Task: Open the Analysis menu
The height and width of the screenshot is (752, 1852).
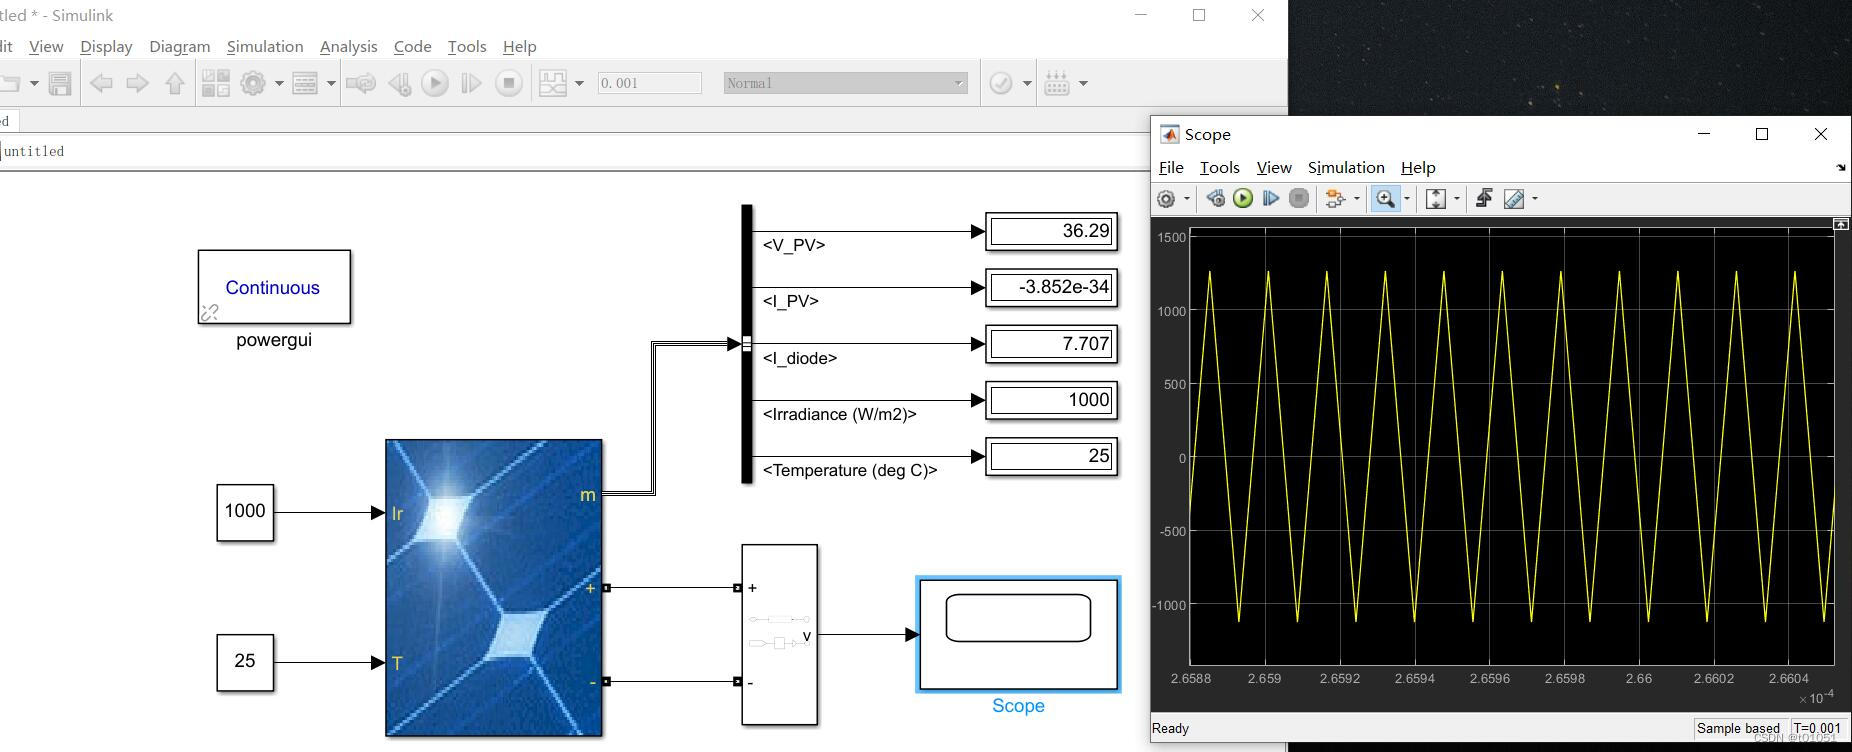Action: (x=348, y=46)
